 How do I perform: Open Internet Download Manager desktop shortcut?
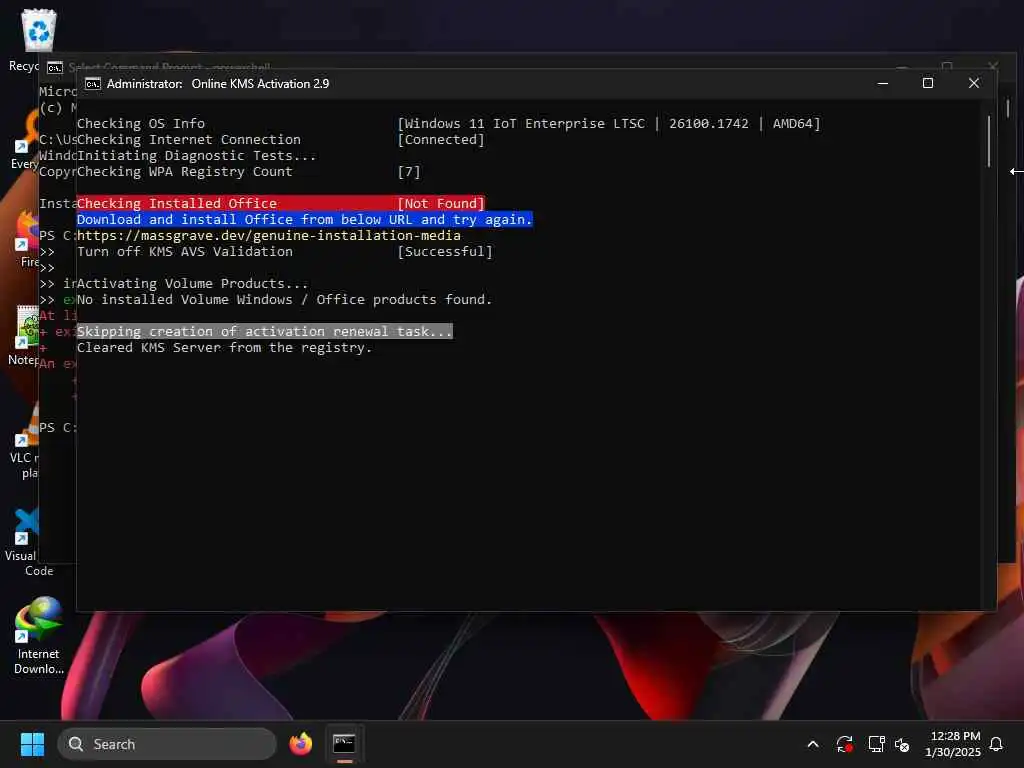(x=39, y=635)
